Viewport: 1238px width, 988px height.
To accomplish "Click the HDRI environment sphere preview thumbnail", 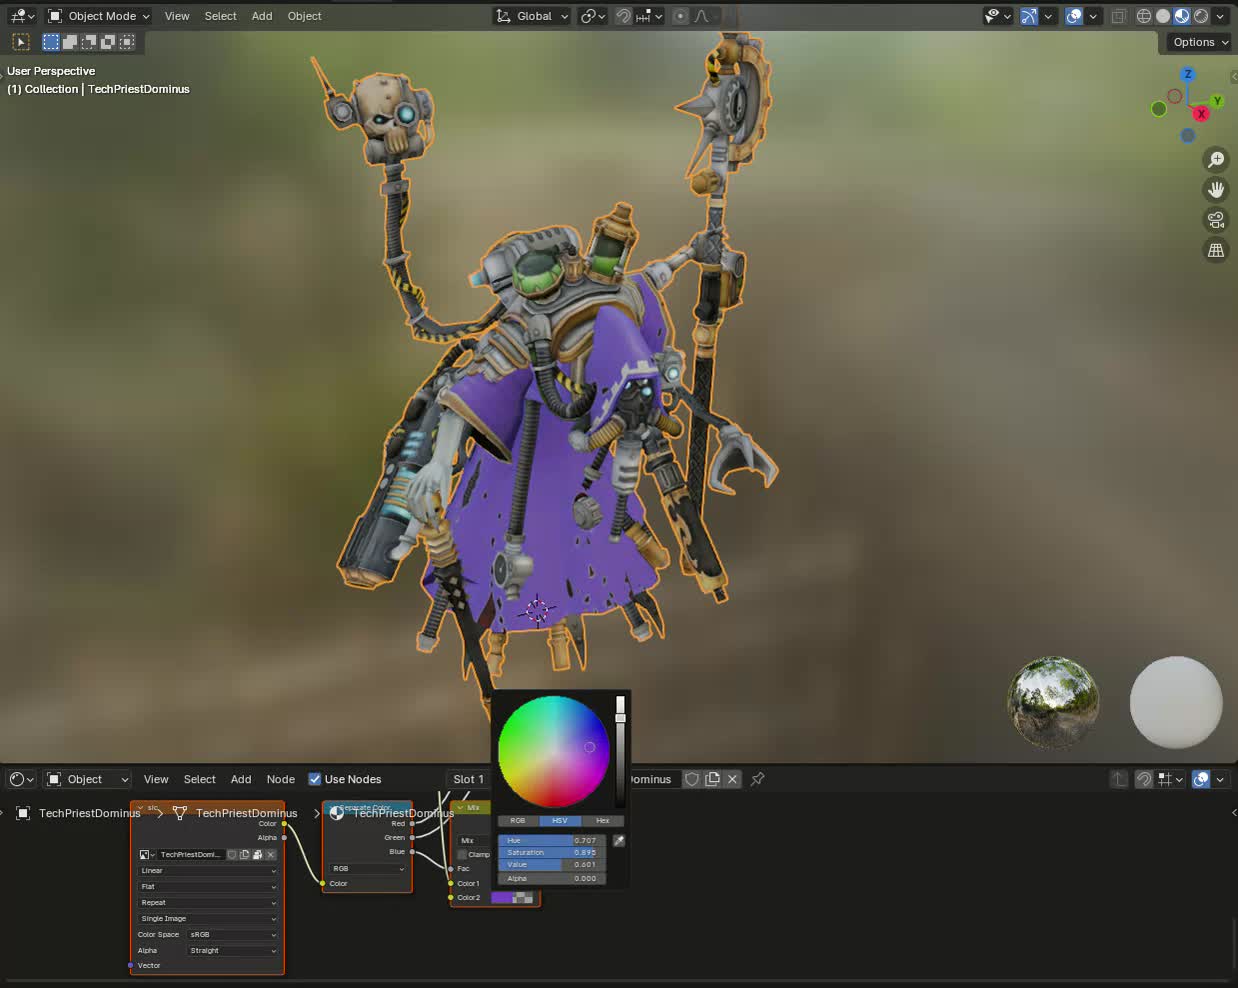I will coord(1053,703).
